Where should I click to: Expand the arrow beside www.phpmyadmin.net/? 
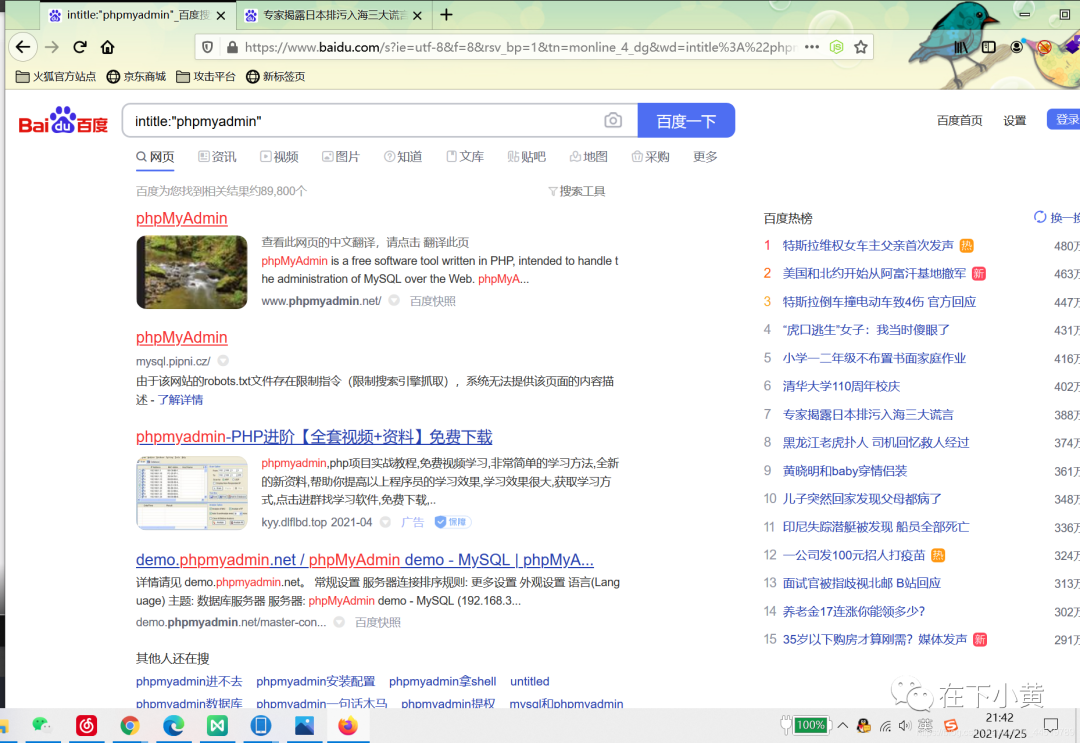tap(394, 300)
